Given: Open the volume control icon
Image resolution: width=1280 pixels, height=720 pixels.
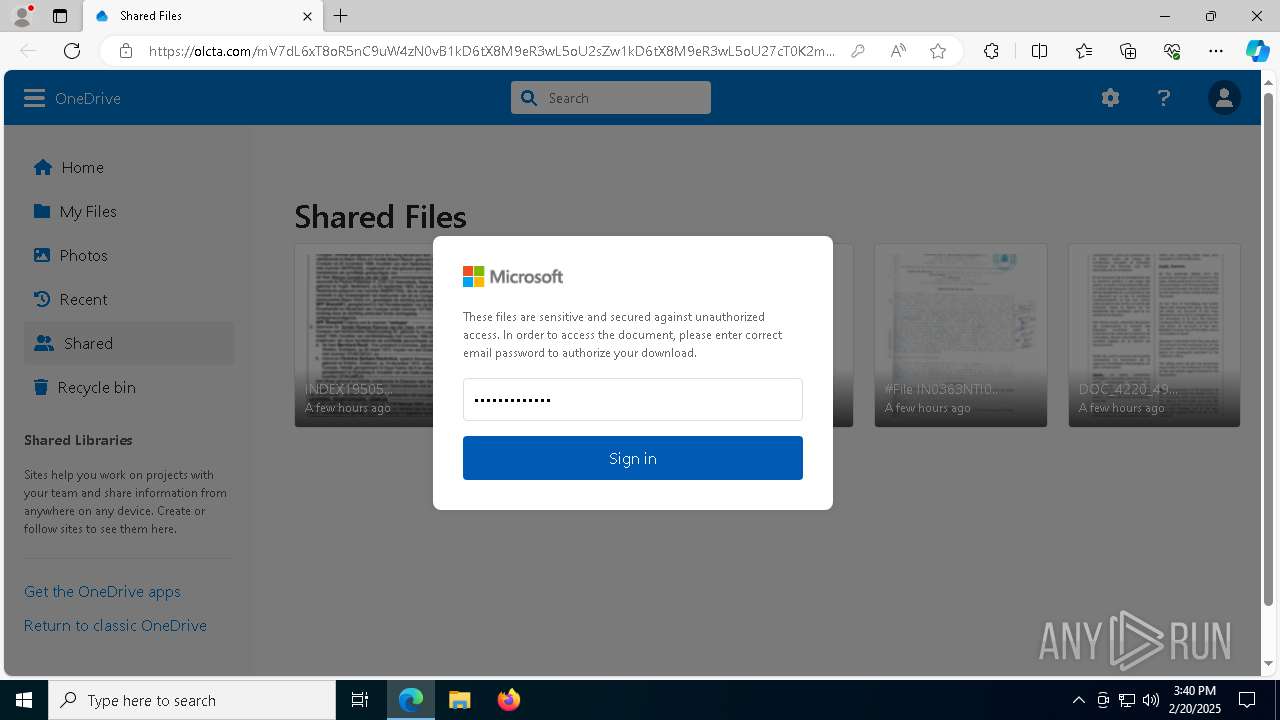Looking at the screenshot, I should (1150, 700).
